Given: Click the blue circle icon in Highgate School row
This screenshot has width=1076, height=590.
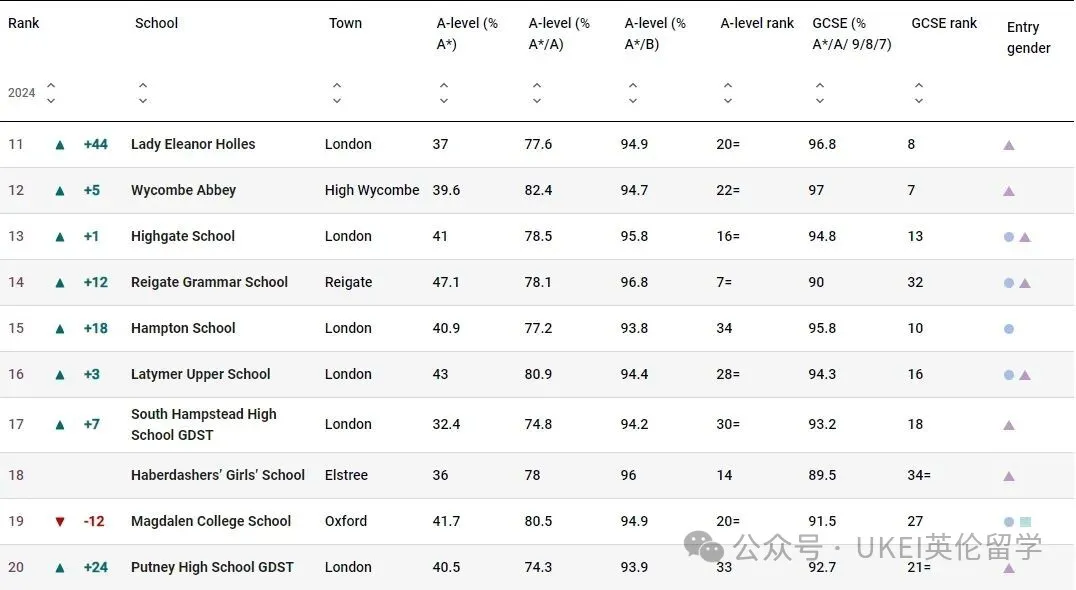Looking at the screenshot, I should 1009,237.
